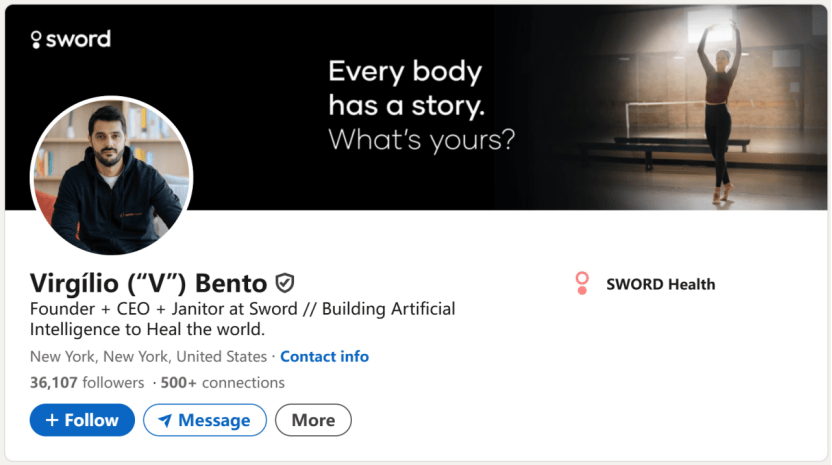Screen dimensions: 832x465
Task: Click the "What's yours?" banner line
Action: (x=421, y=139)
